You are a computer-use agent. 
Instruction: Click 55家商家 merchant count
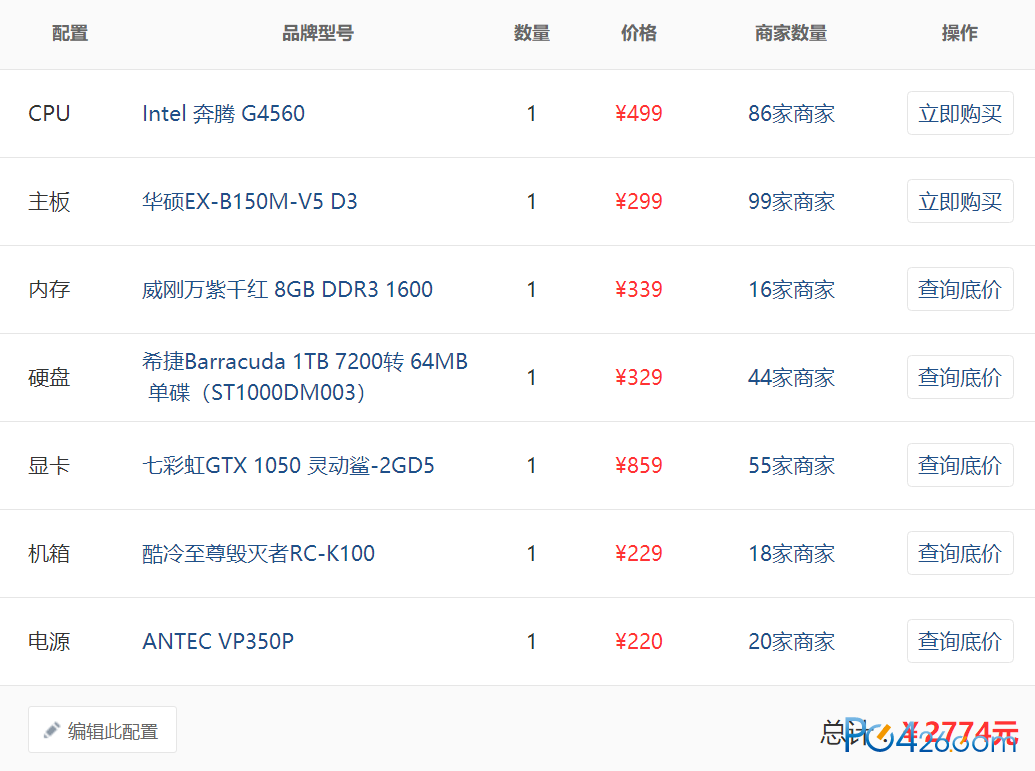pyautogui.click(x=791, y=465)
